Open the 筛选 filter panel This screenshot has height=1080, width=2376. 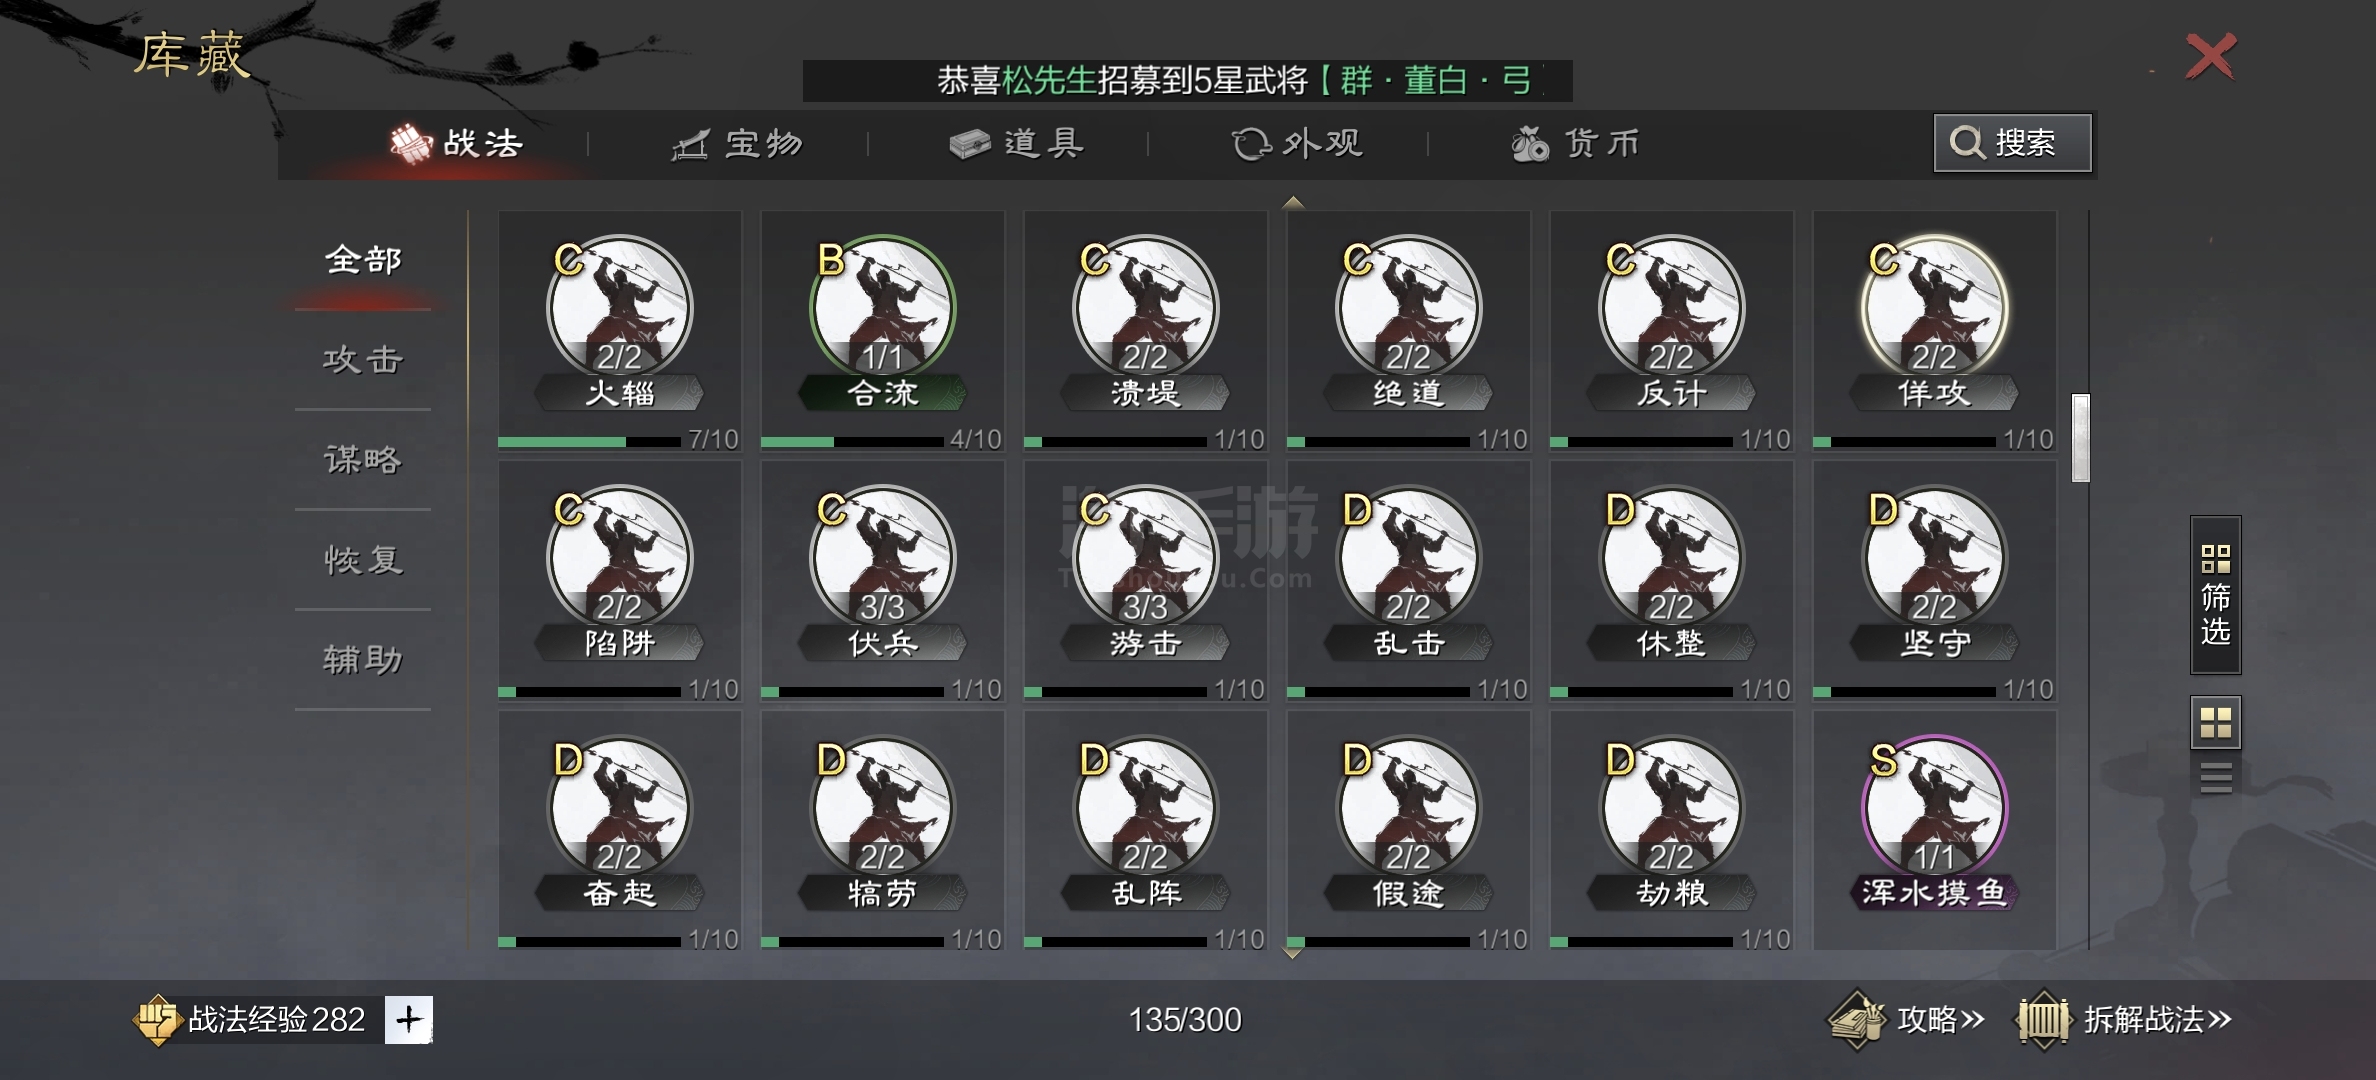coord(2215,595)
